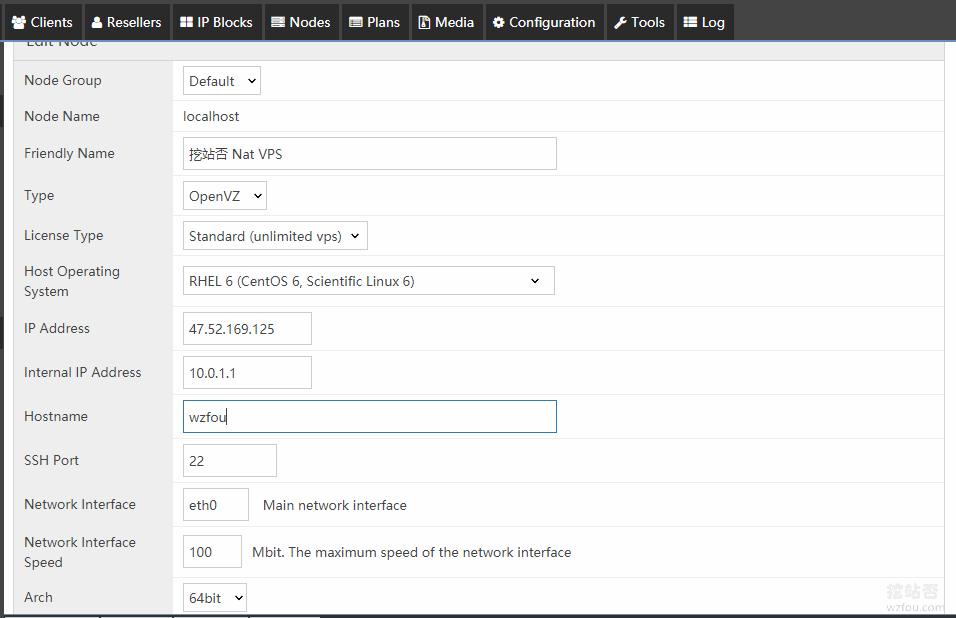Click the Clients people icon

[x=18, y=23]
